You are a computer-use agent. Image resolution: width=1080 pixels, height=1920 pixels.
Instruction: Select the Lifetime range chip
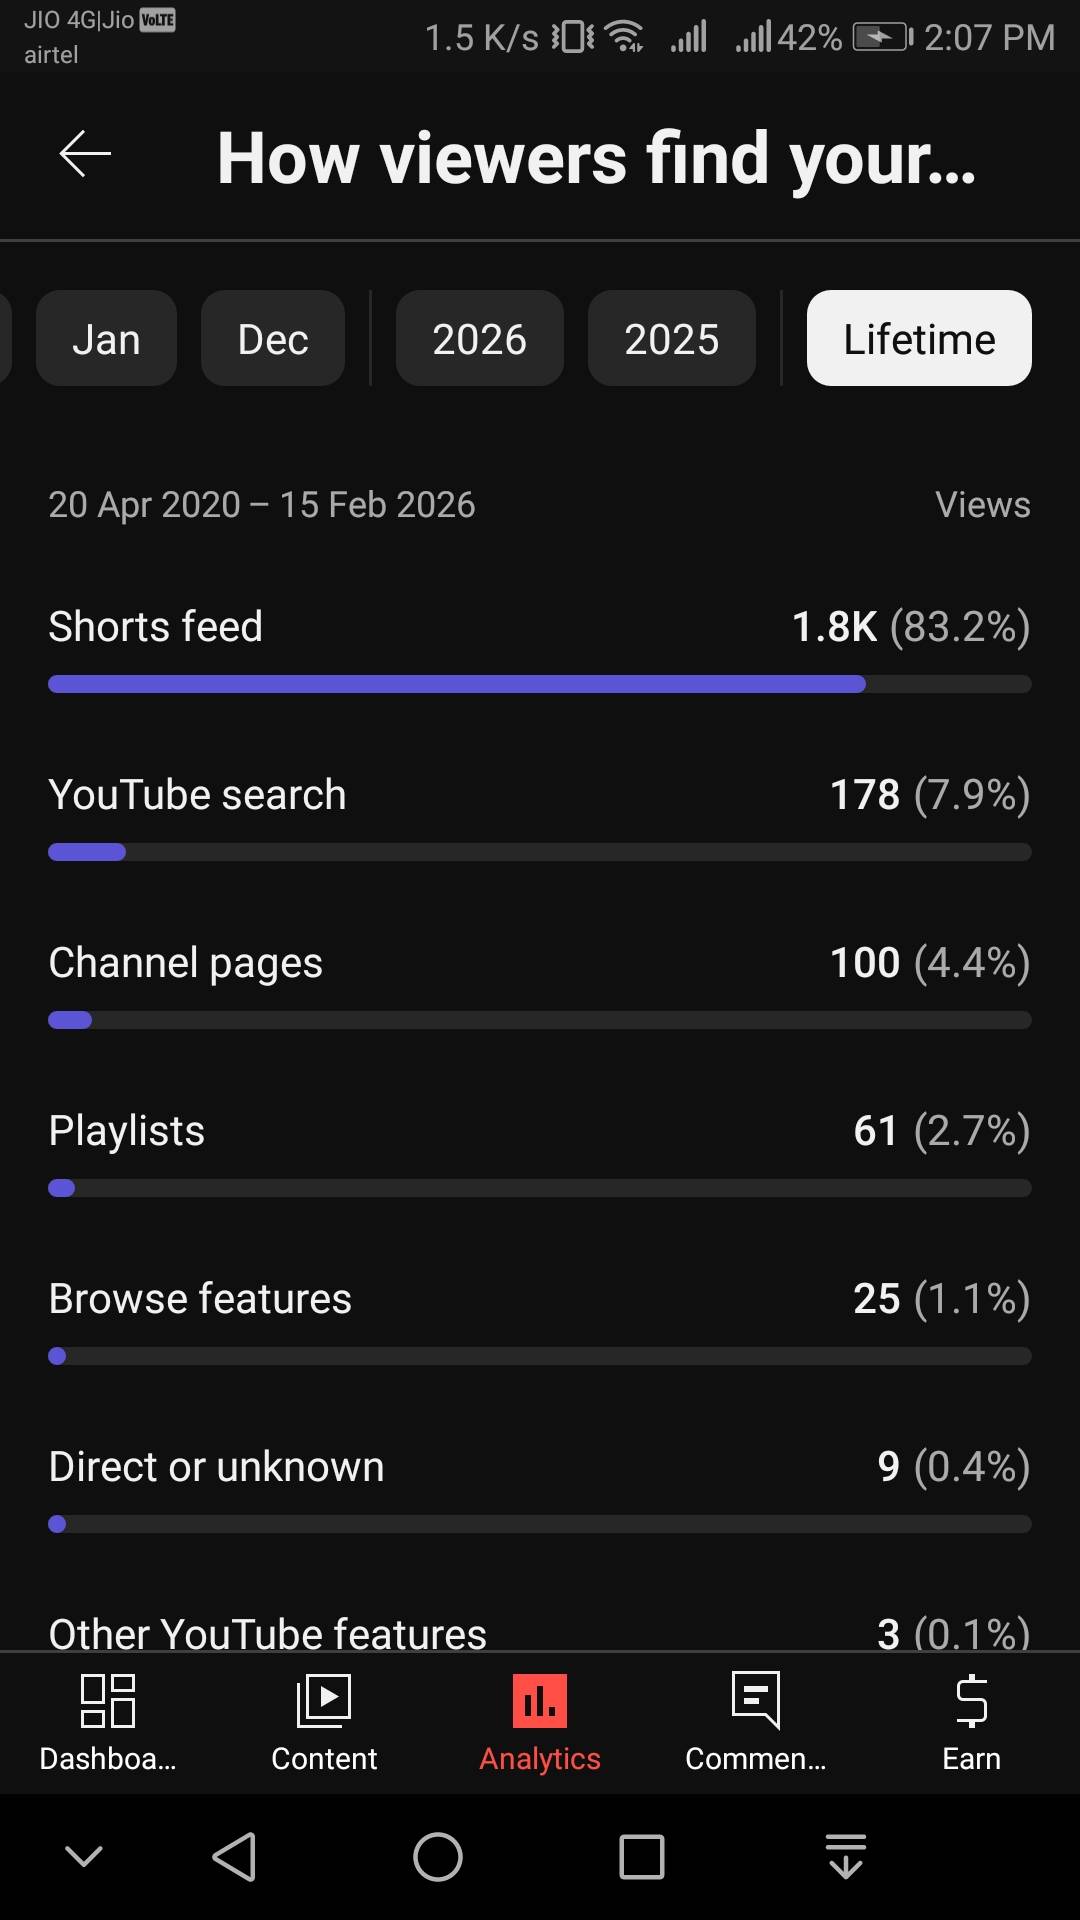pyautogui.click(x=919, y=339)
